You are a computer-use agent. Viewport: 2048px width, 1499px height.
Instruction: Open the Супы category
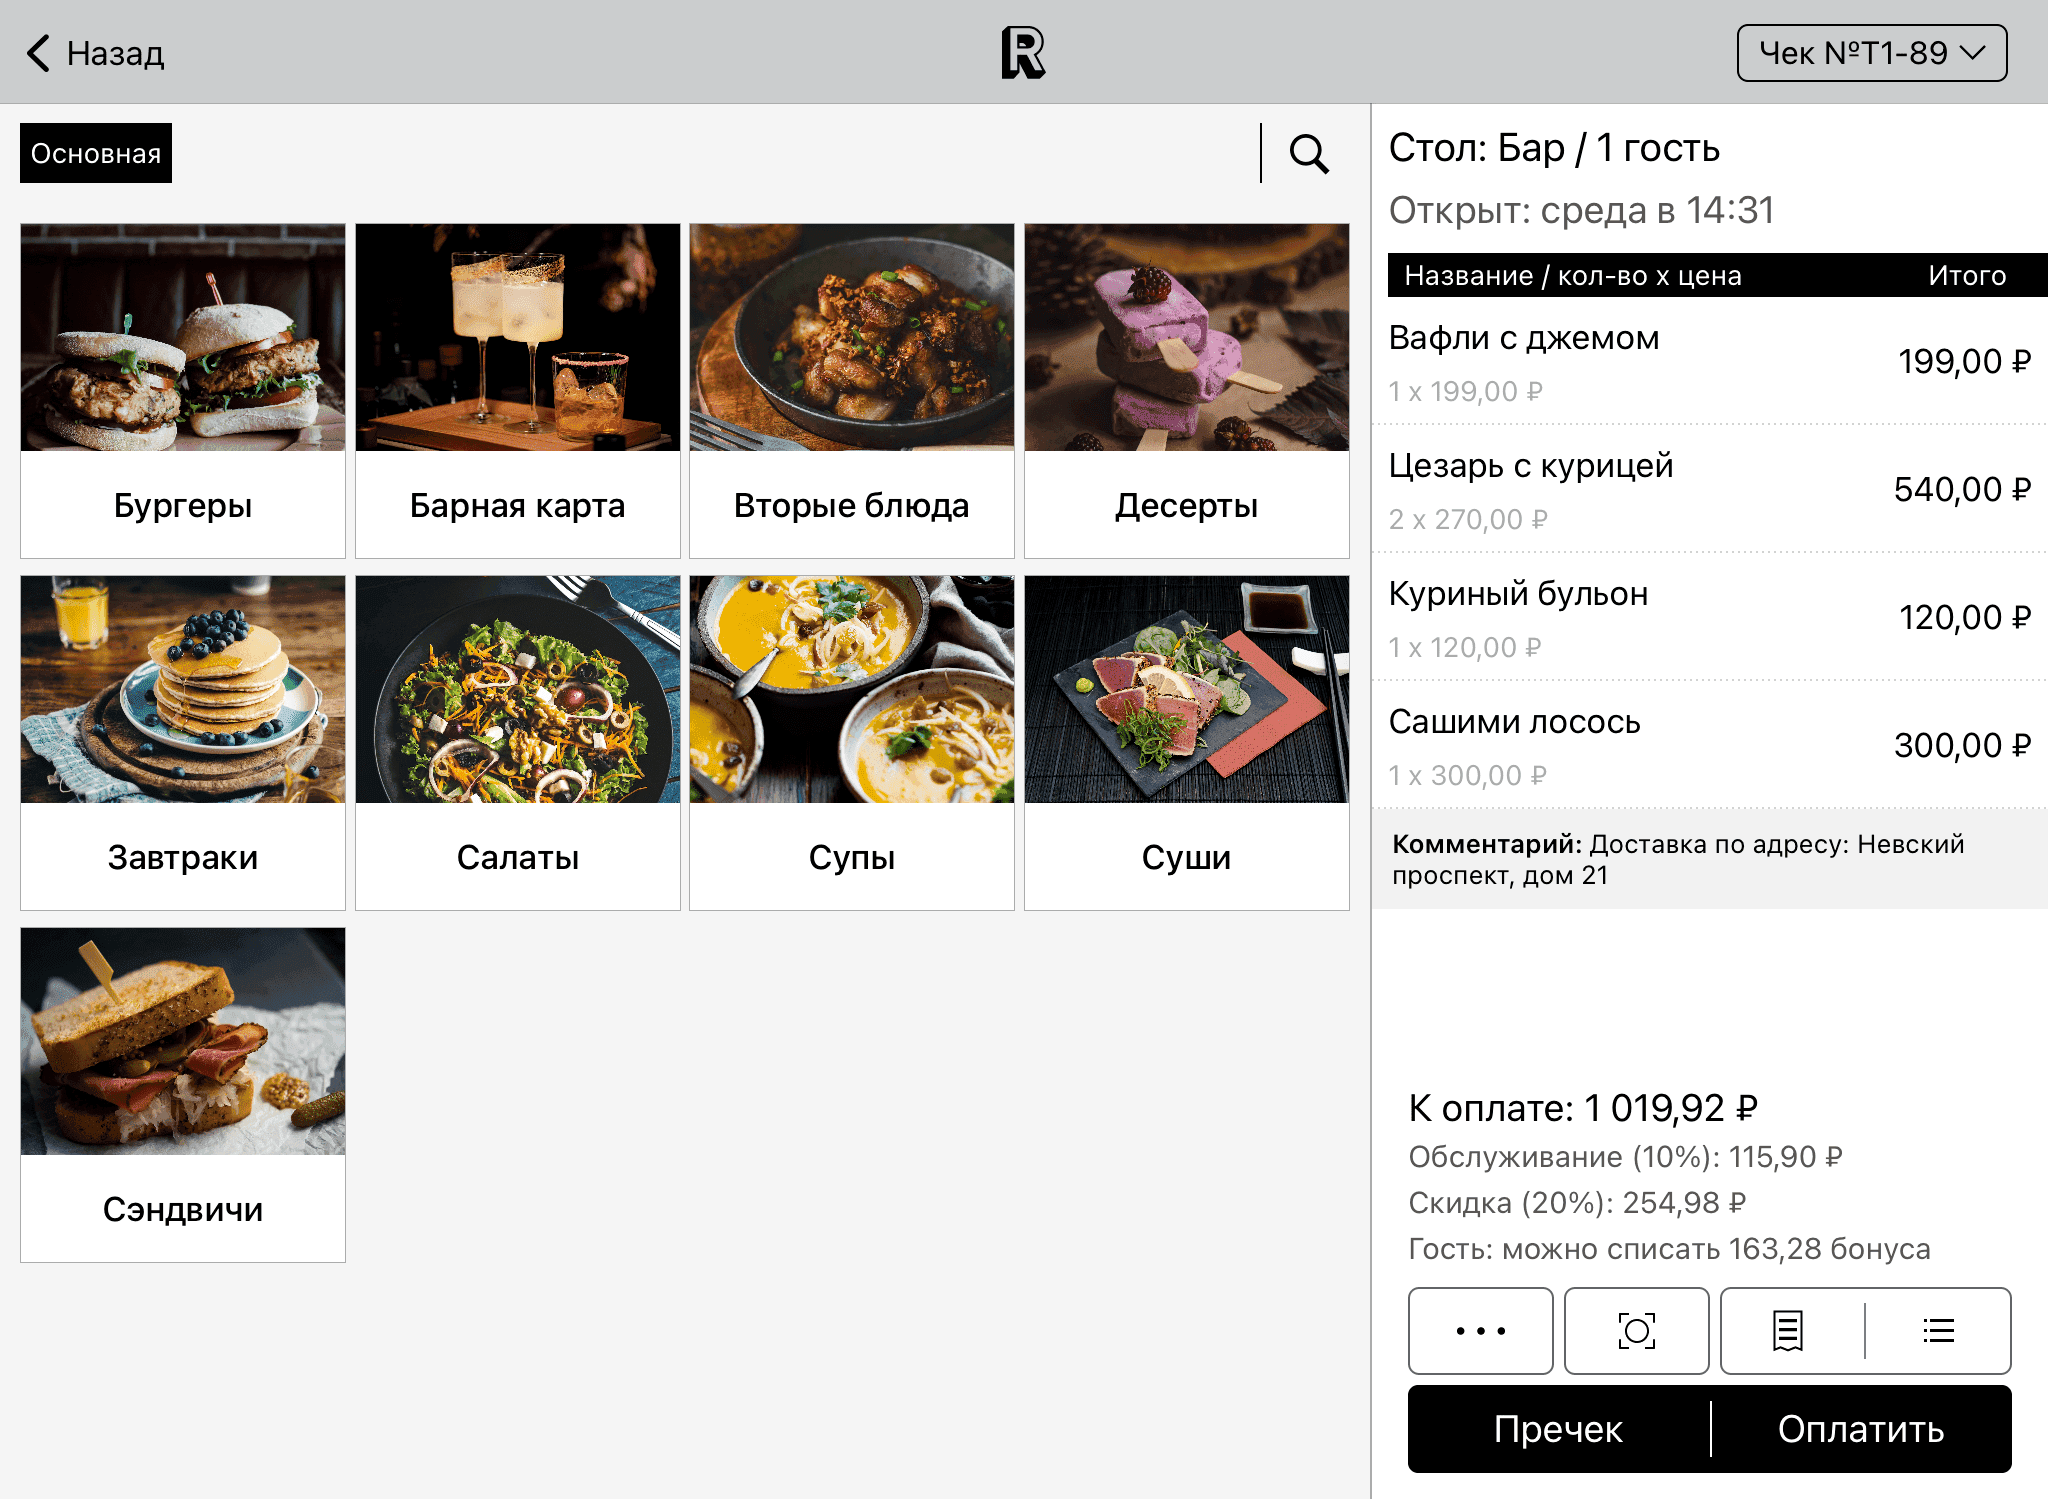tap(851, 742)
